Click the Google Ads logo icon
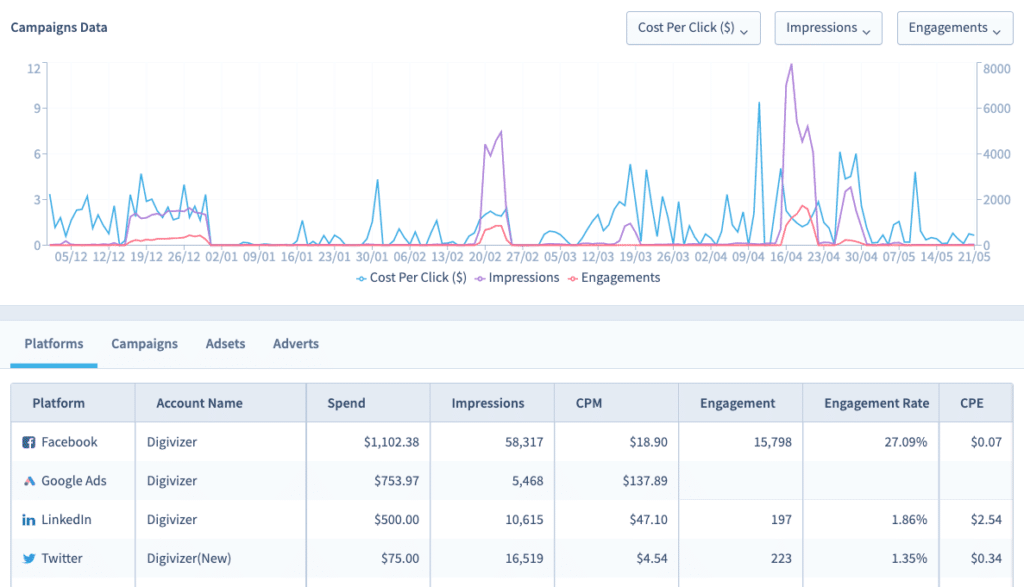Image resolution: width=1024 pixels, height=587 pixels. point(29,481)
